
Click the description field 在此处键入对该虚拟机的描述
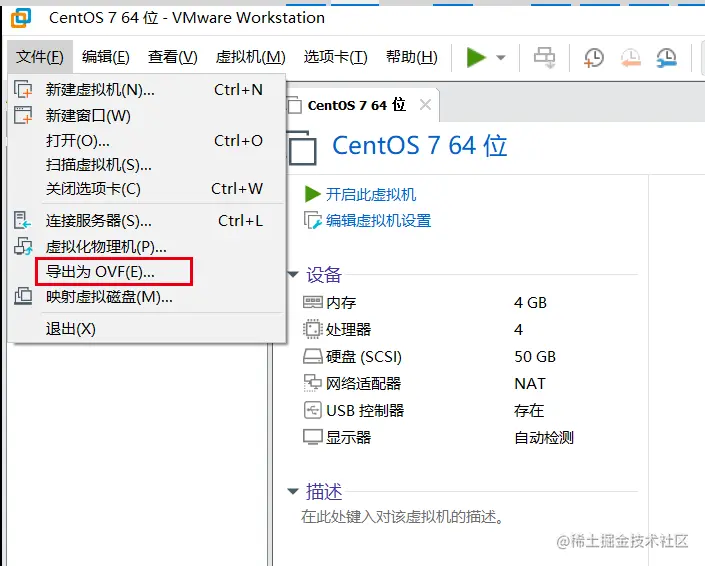(x=402, y=517)
